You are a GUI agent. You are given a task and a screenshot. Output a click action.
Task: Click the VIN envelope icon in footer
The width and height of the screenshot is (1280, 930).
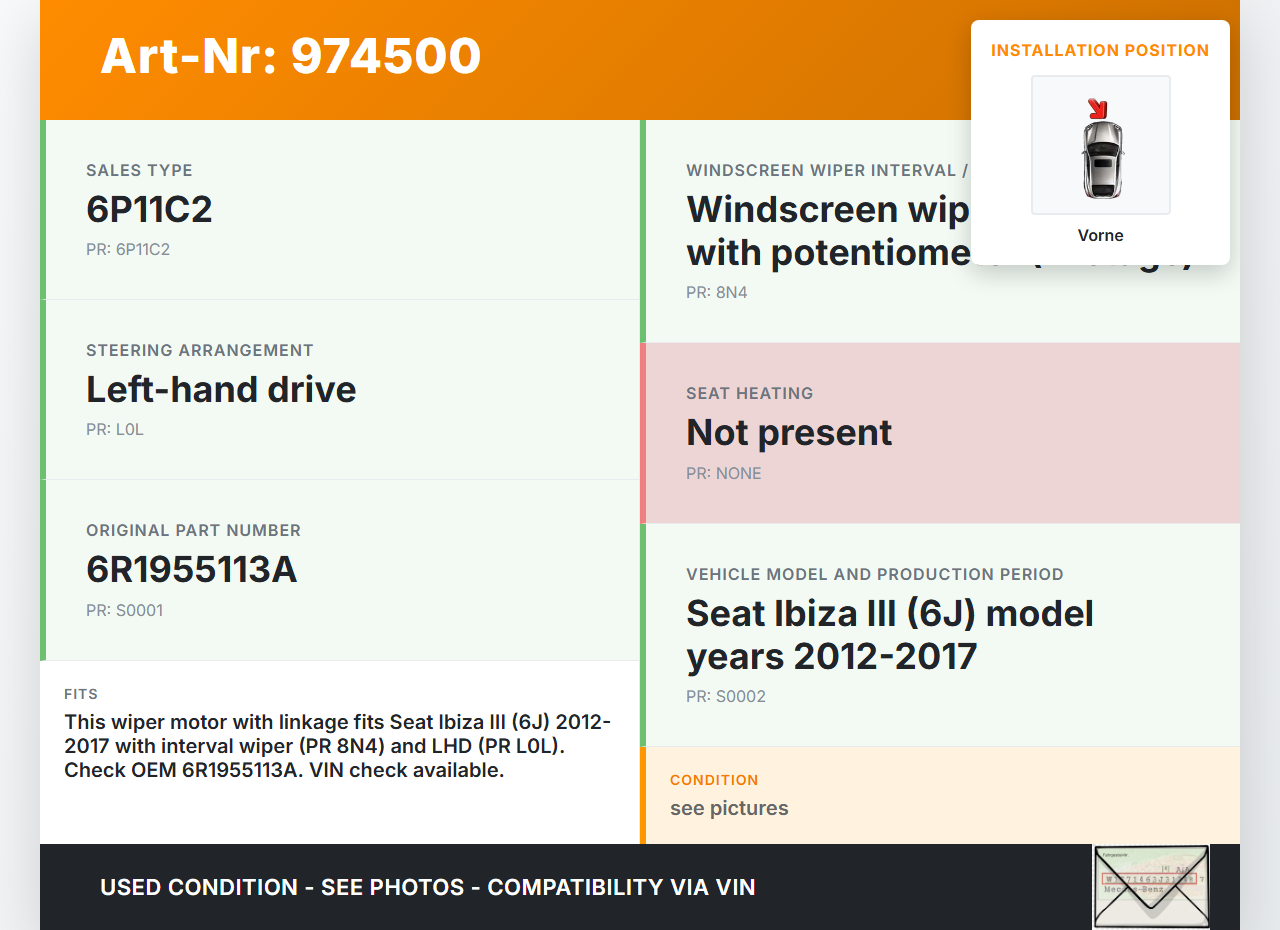click(1151, 887)
